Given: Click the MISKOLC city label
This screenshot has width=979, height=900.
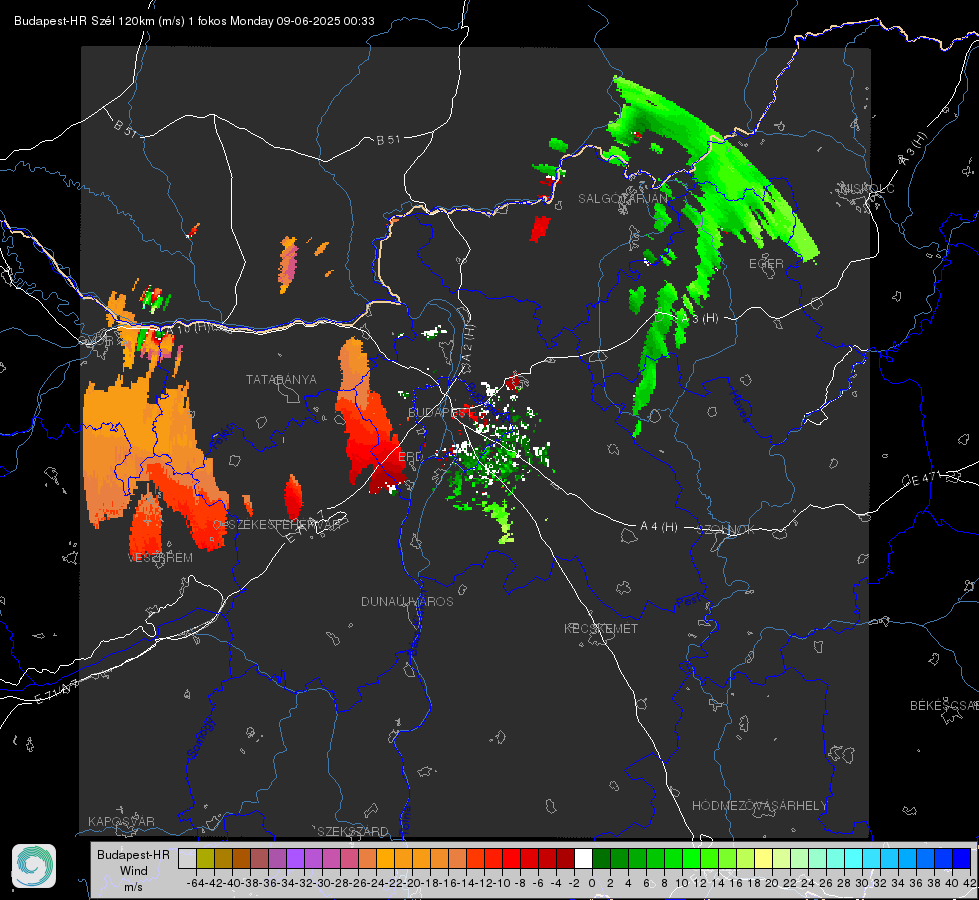Looking at the screenshot, I should click(867, 188).
